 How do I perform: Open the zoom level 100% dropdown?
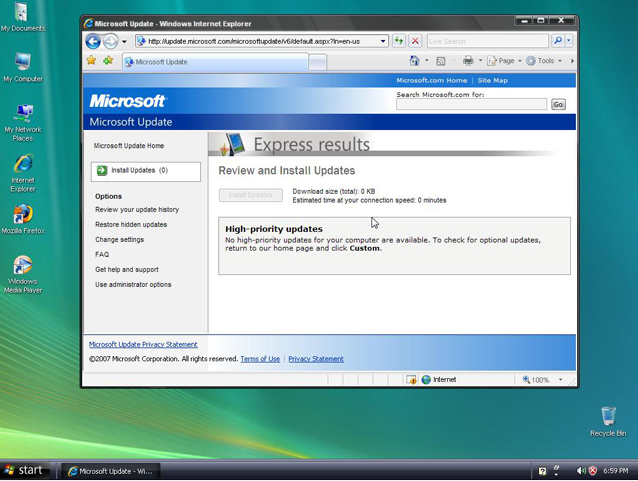click(560, 380)
